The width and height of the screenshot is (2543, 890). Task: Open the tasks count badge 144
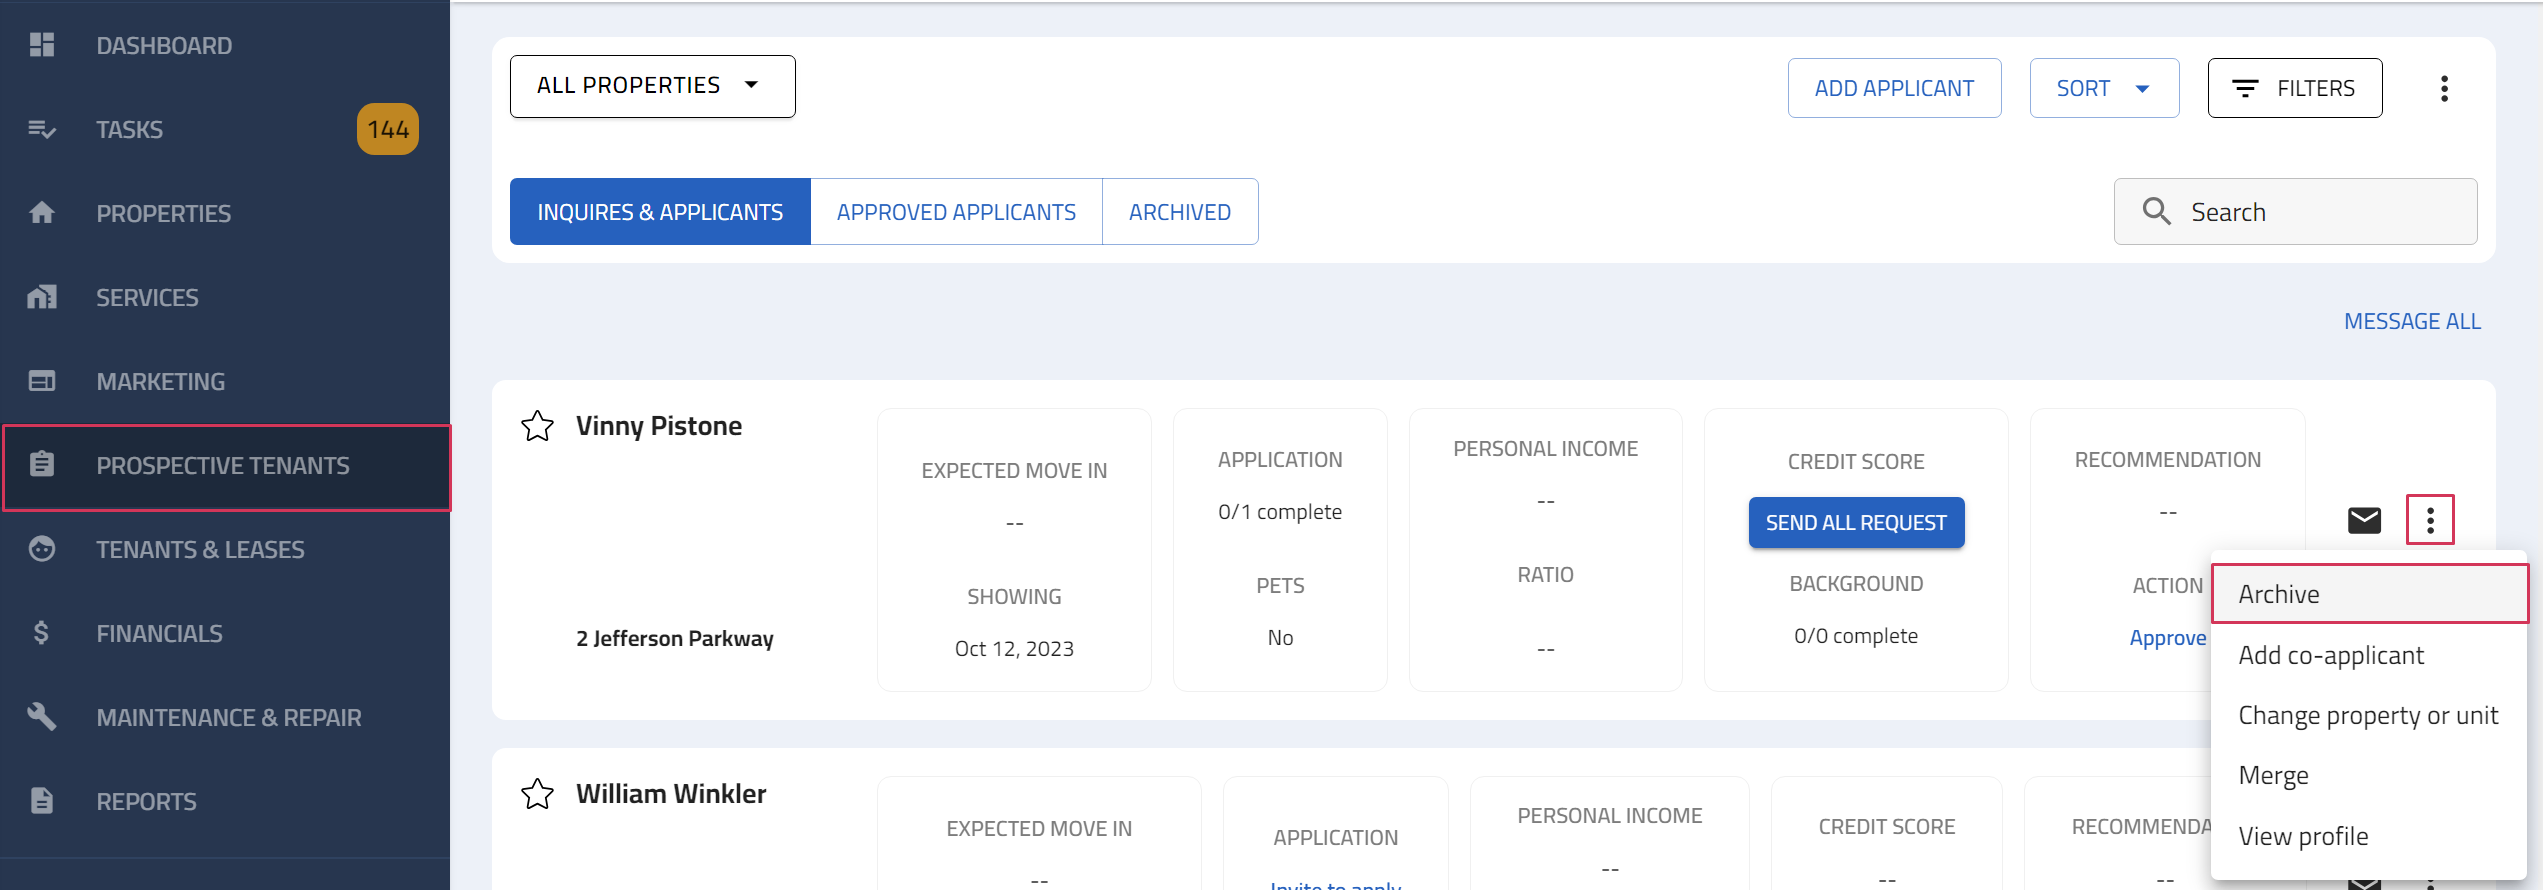388,129
